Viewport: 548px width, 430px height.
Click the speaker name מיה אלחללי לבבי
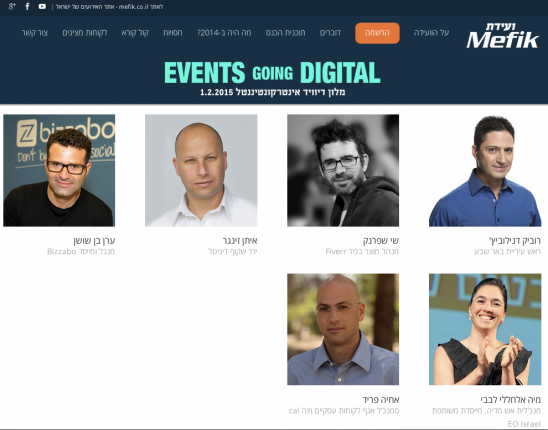pyautogui.click(x=511, y=400)
